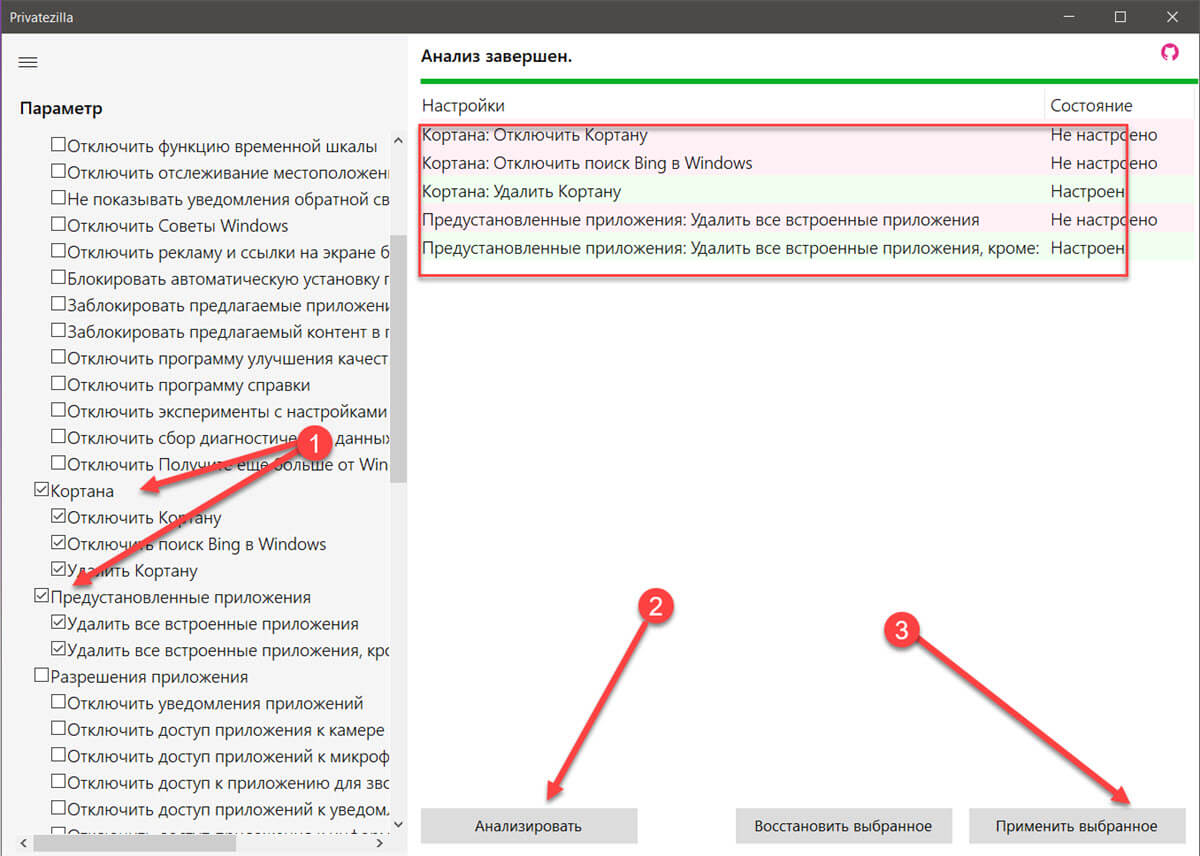Select row Предустановленные приложения: Удалить все встроенные приложения
The image size is (1200, 856).
pyautogui.click(x=807, y=220)
